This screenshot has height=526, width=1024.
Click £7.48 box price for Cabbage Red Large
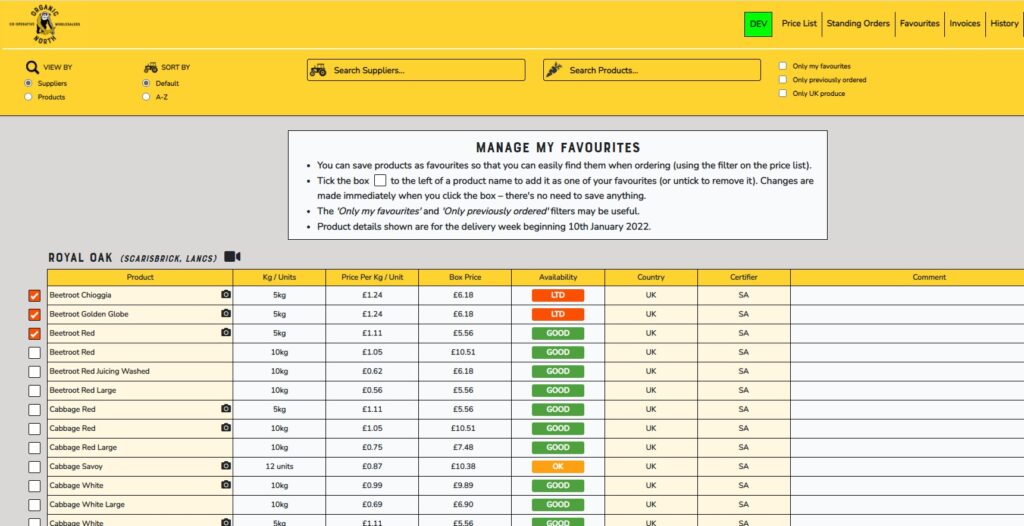pos(465,448)
